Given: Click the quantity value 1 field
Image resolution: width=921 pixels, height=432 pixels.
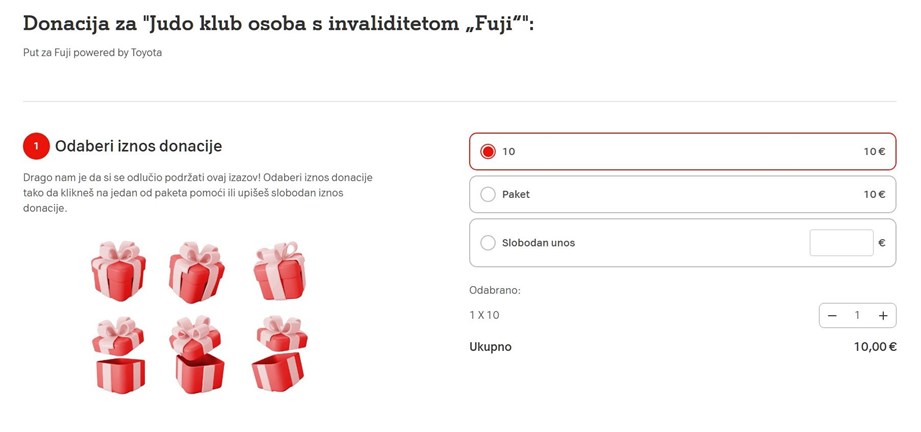Looking at the screenshot, I should pyautogui.click(x=857, y=316).
